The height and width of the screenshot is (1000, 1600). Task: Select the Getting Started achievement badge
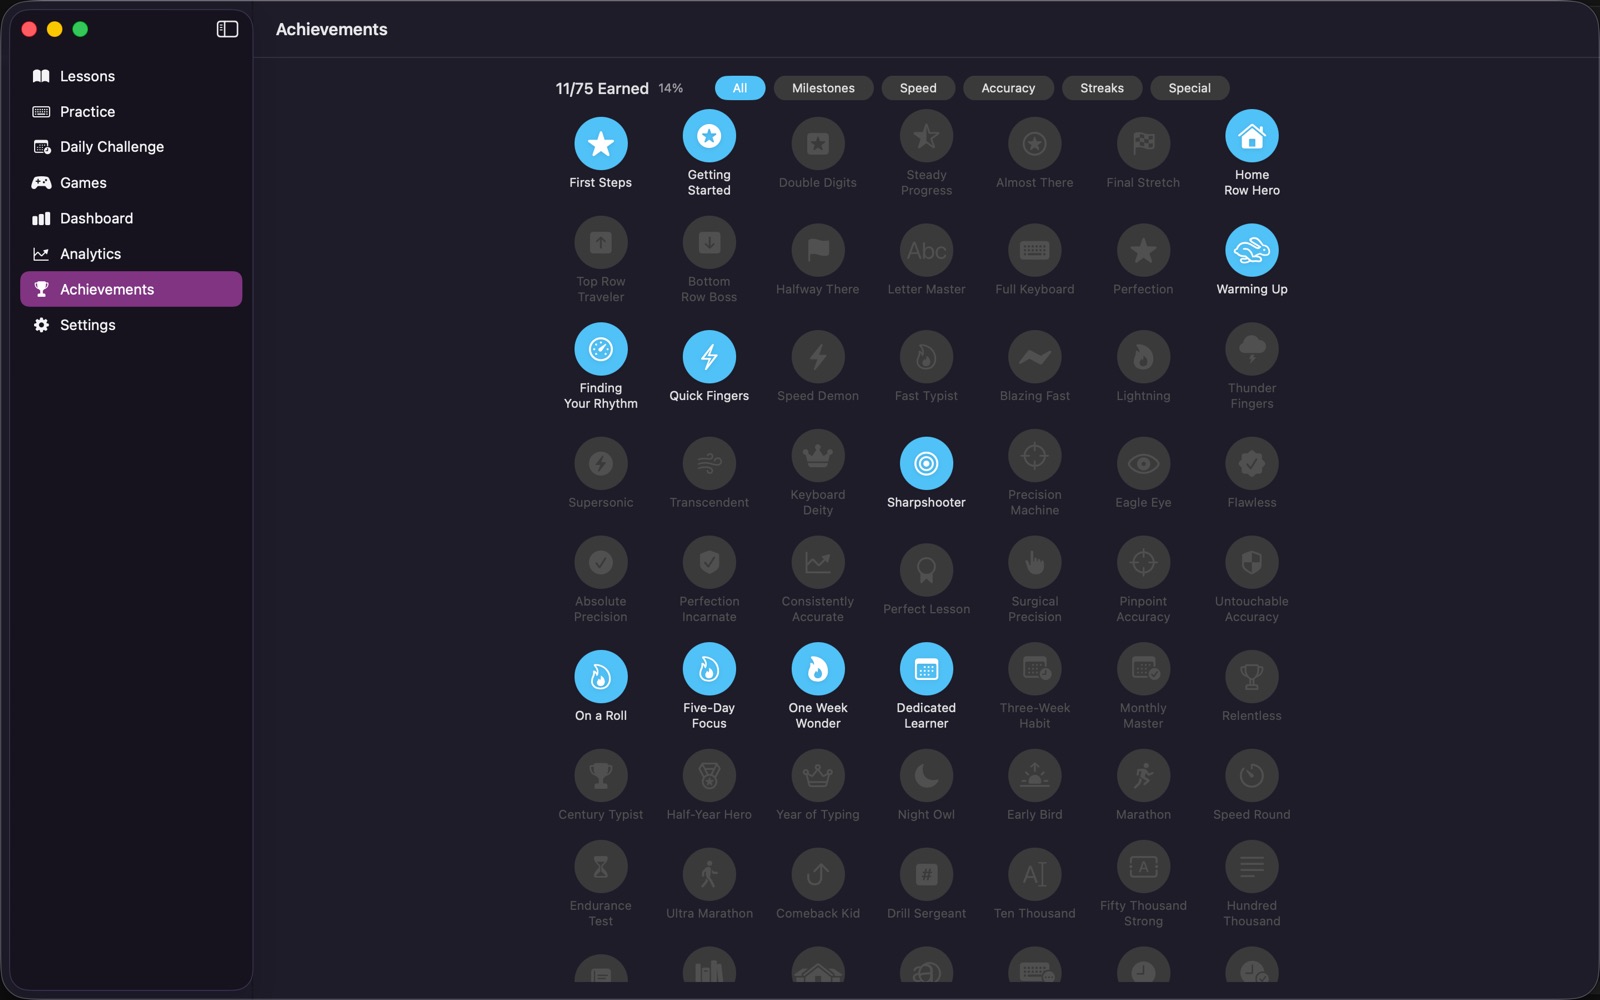[x=709, y=136]
